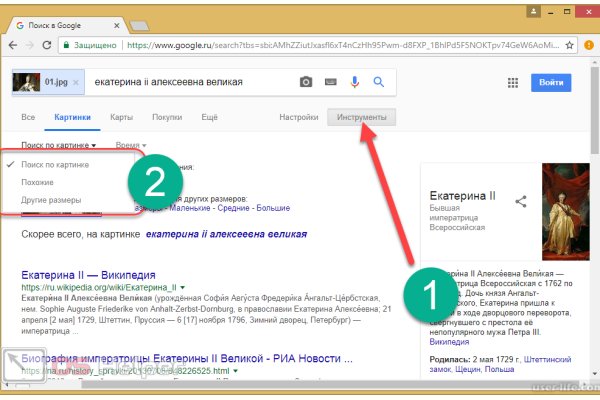This screenshot has height=400, width=600.
Task: Expand Поиск по картинке dropdown
Action: click(x=59, y=145)
